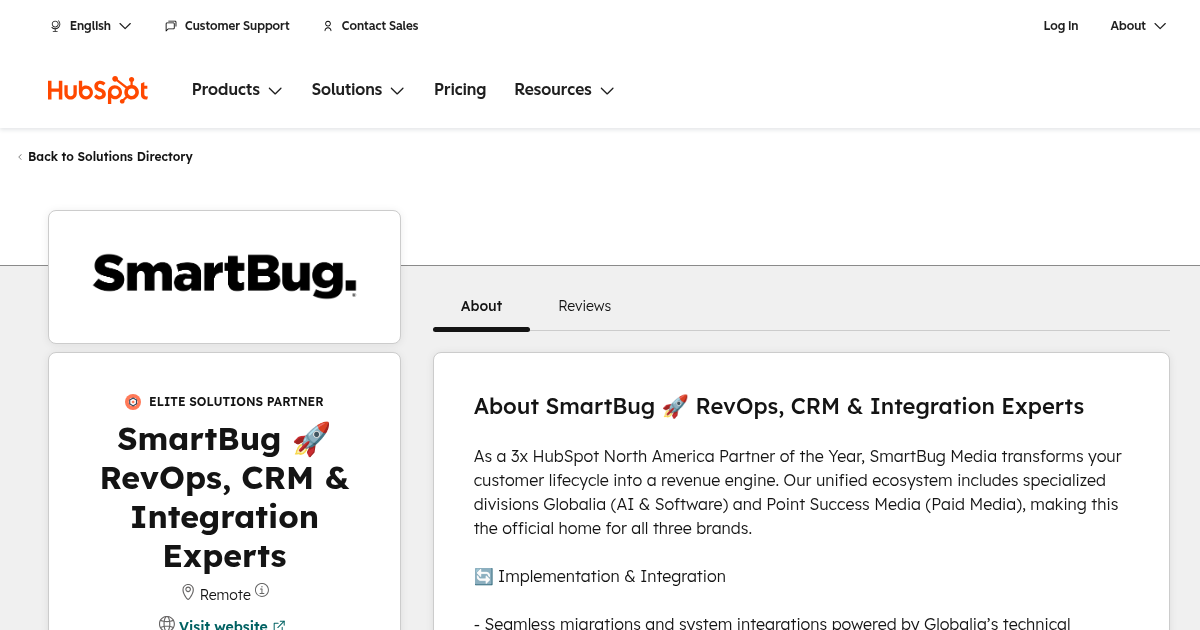This screenshot has height=630, width=1200.
Task: Select the English language option
Action: [90, 26]
